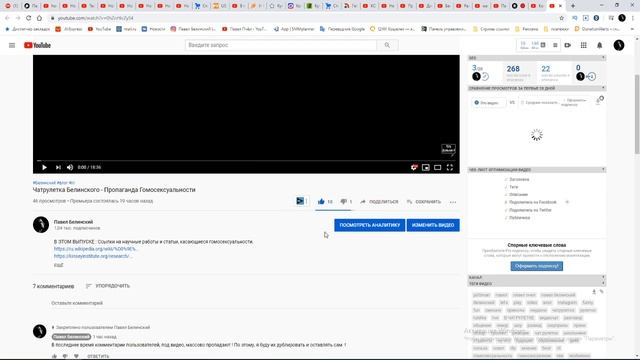640x360 pixels.
Task: Skip to the next video
Action: click(x=58, y=167)
